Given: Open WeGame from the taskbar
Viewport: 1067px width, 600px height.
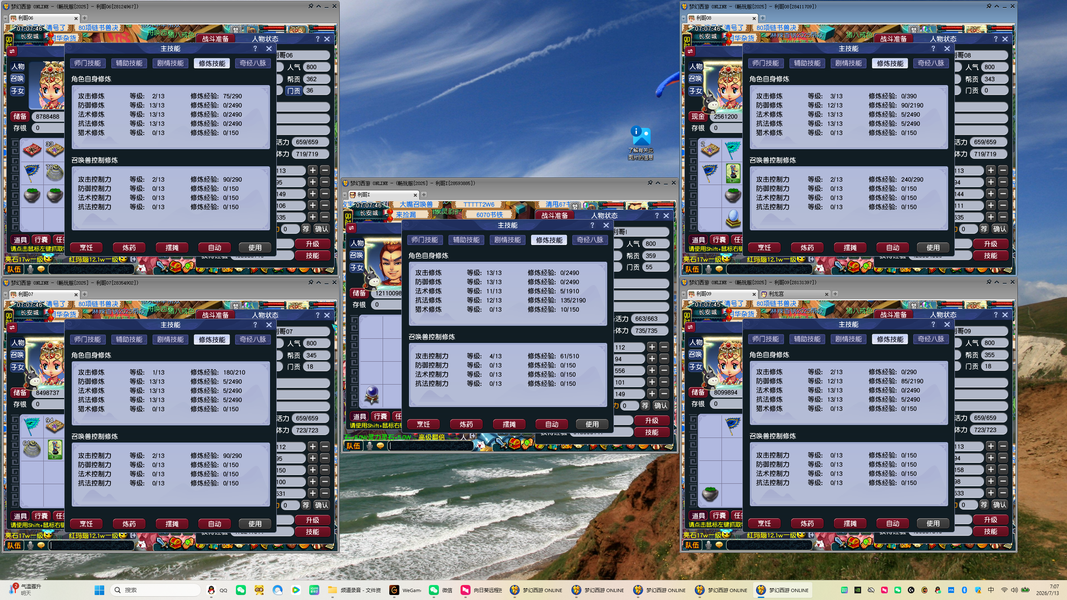Looking at the screenshot, I should (x=406, y=590).
